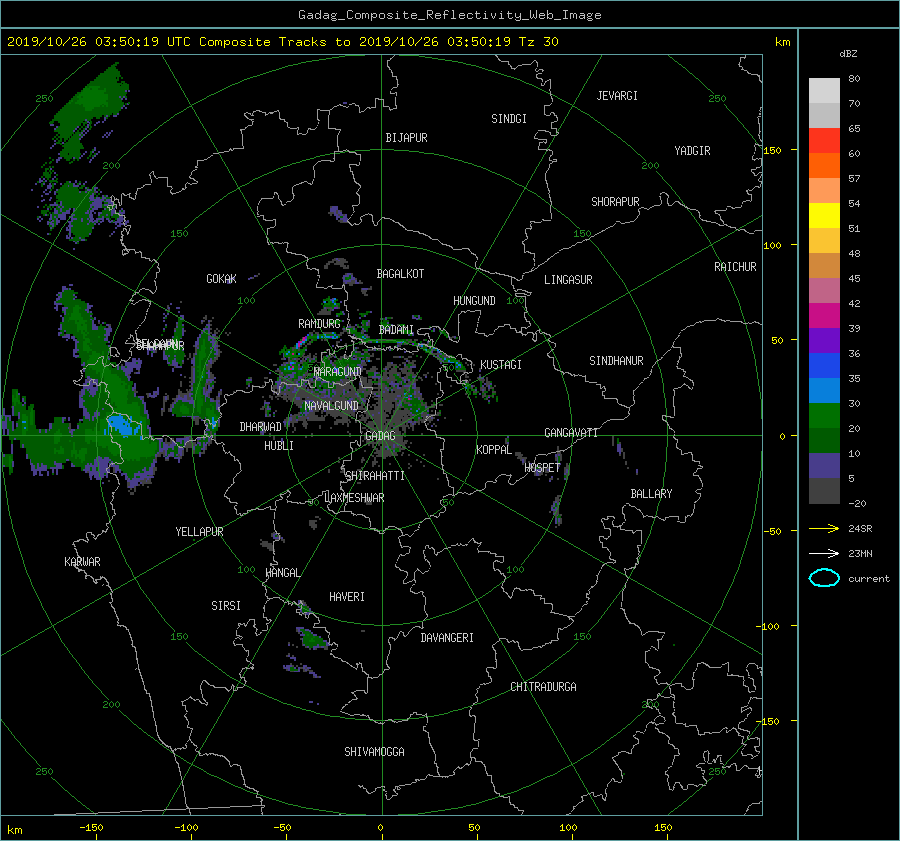Click the CHITRADURGA city label
The height and width of the screenshot is (841, 900).
pos(543,687)
